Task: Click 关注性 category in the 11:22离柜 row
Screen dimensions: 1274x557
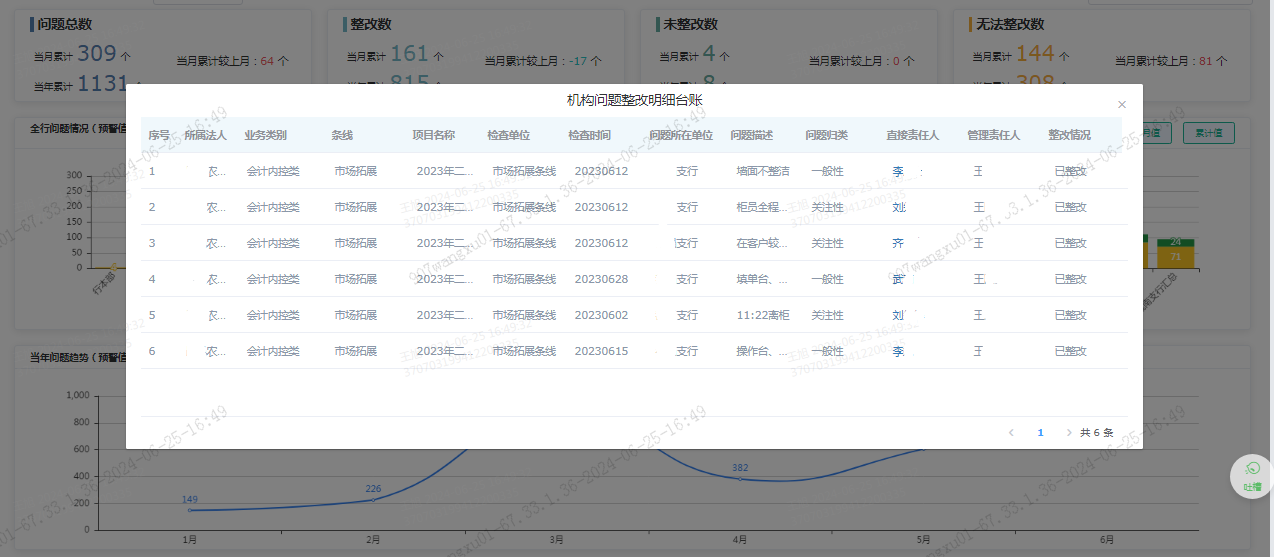Action: [827, 315]
